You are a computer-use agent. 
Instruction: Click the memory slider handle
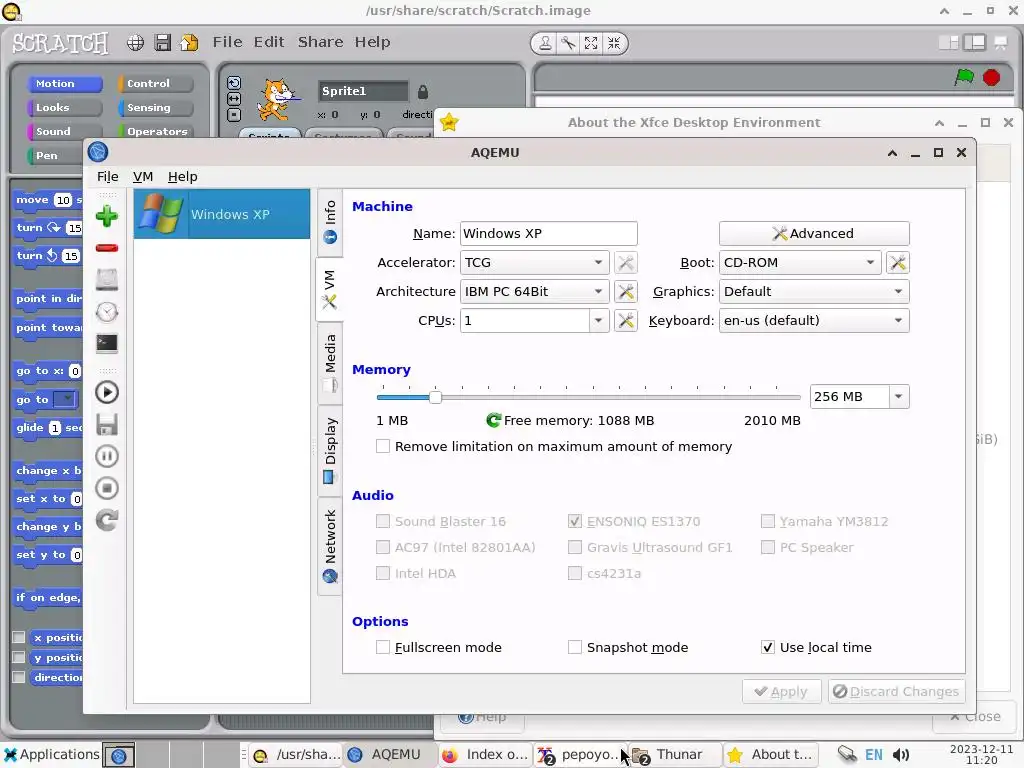pos(436,396)
